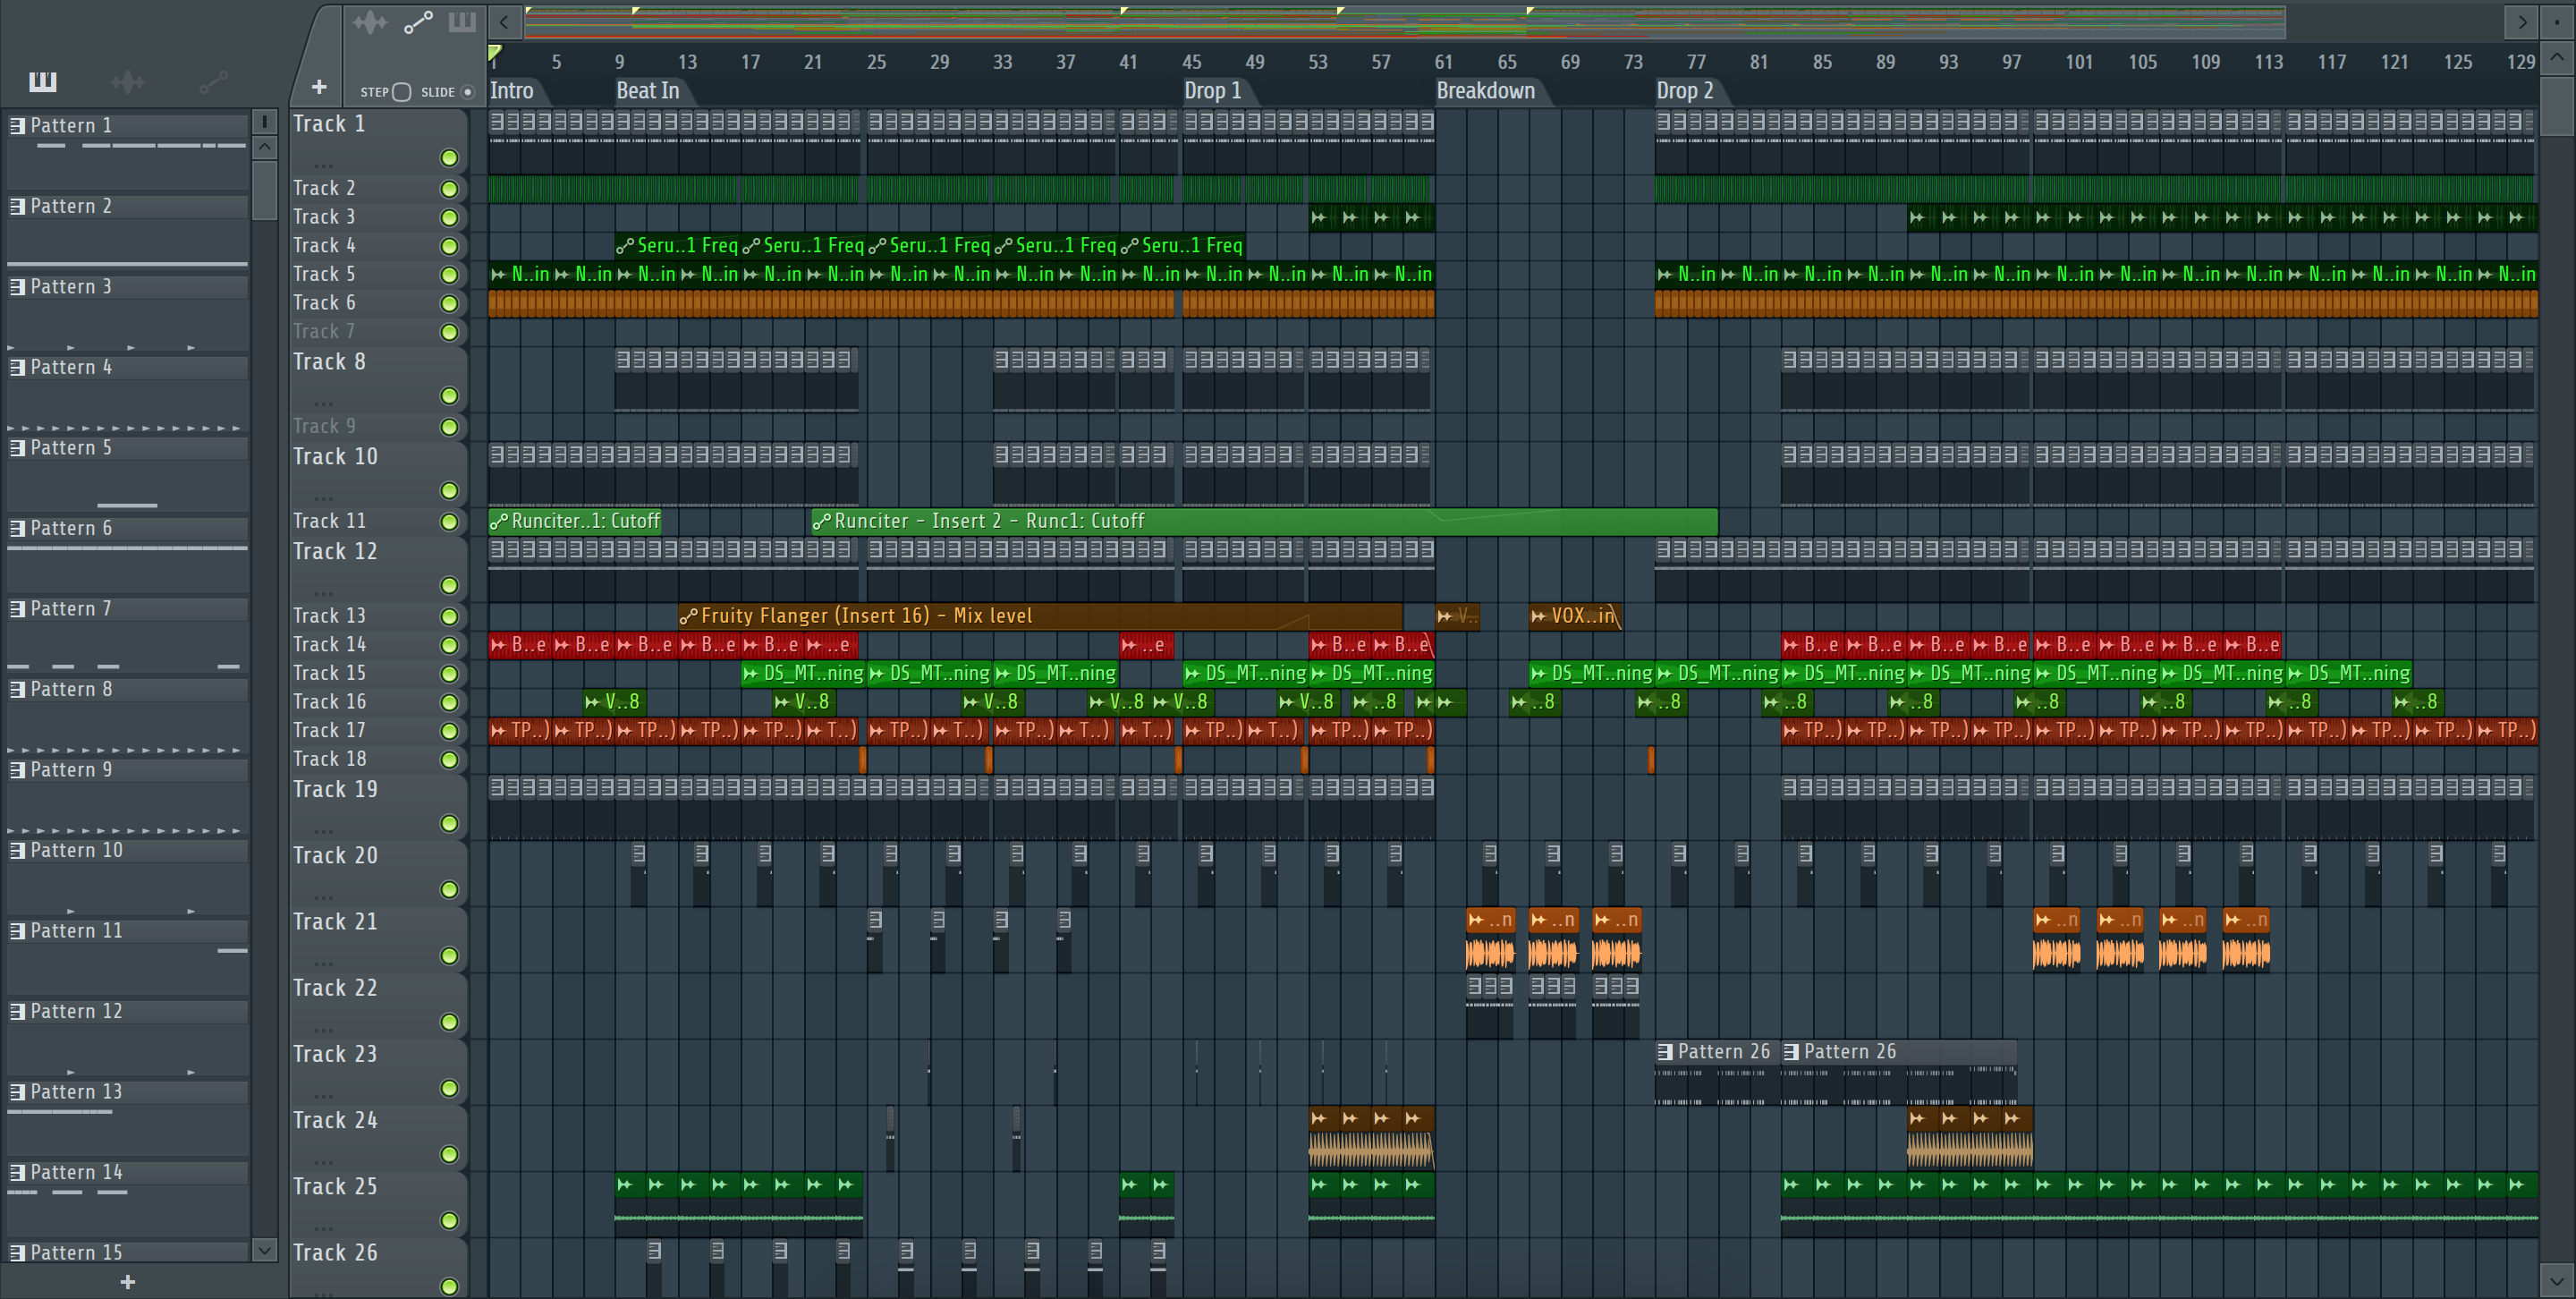Select the Track 26 header
Viewport: 2576px width, 1299px height.
click(x=378, y=1268)
